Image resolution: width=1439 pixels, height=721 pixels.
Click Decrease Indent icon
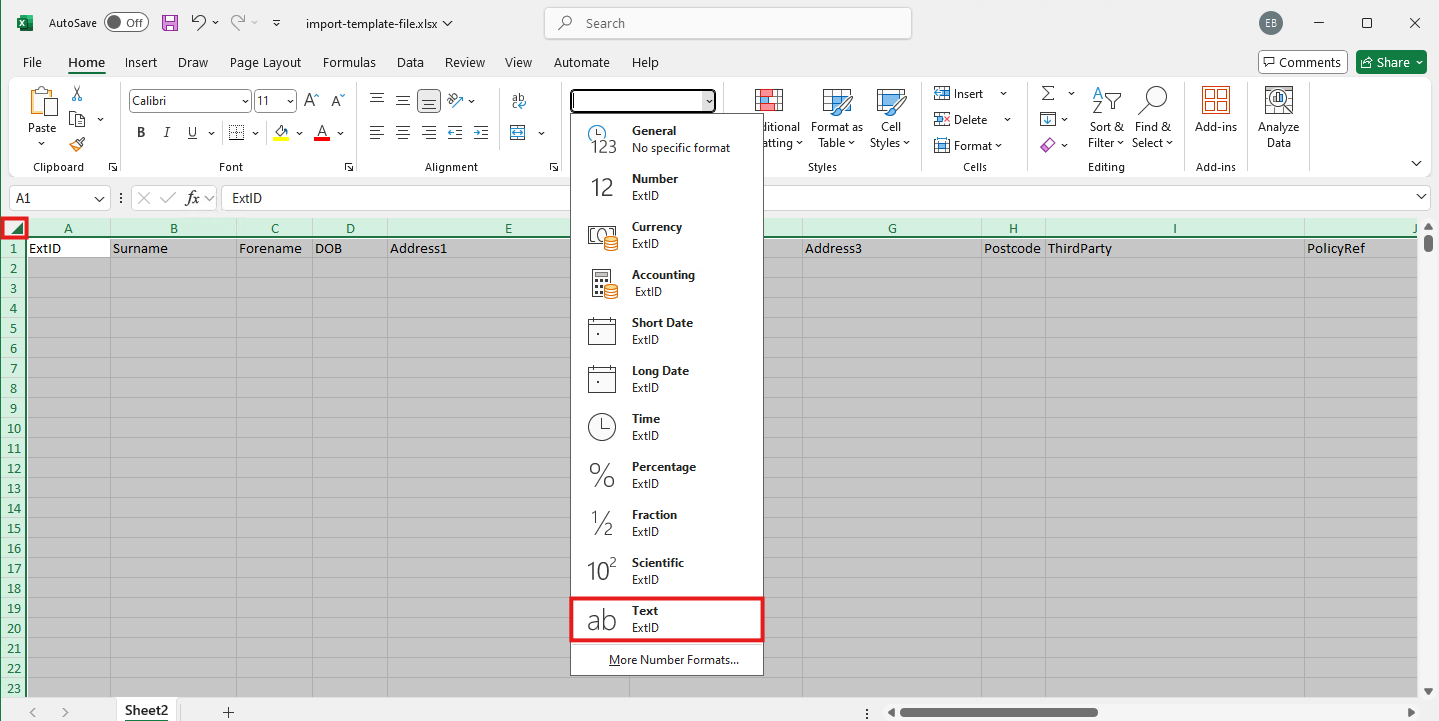click(455, 132)
